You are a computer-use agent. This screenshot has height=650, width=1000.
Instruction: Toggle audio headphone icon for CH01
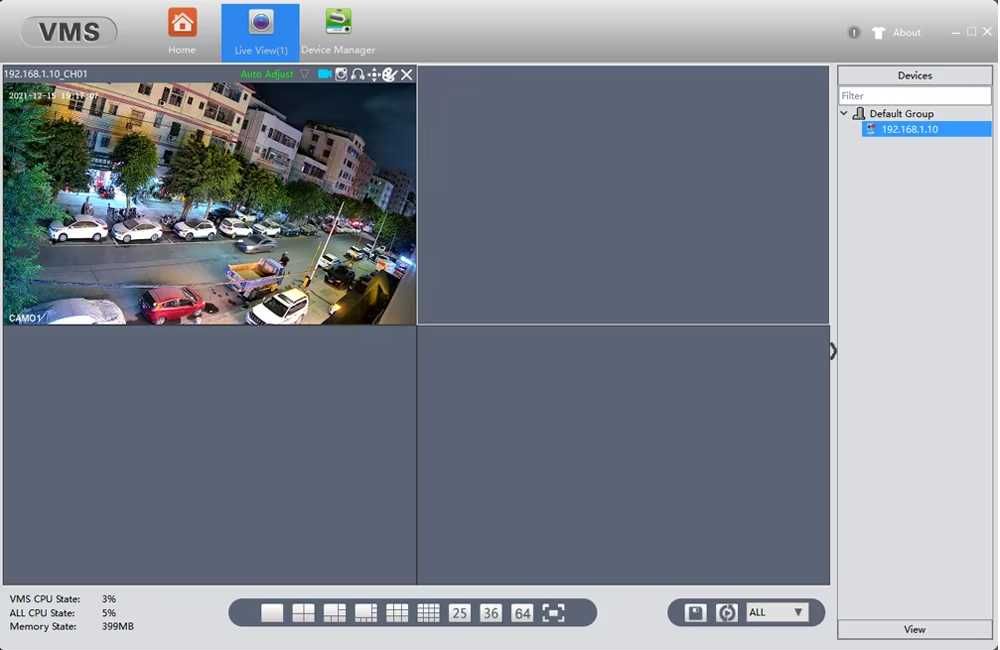(x=358, y=74)
